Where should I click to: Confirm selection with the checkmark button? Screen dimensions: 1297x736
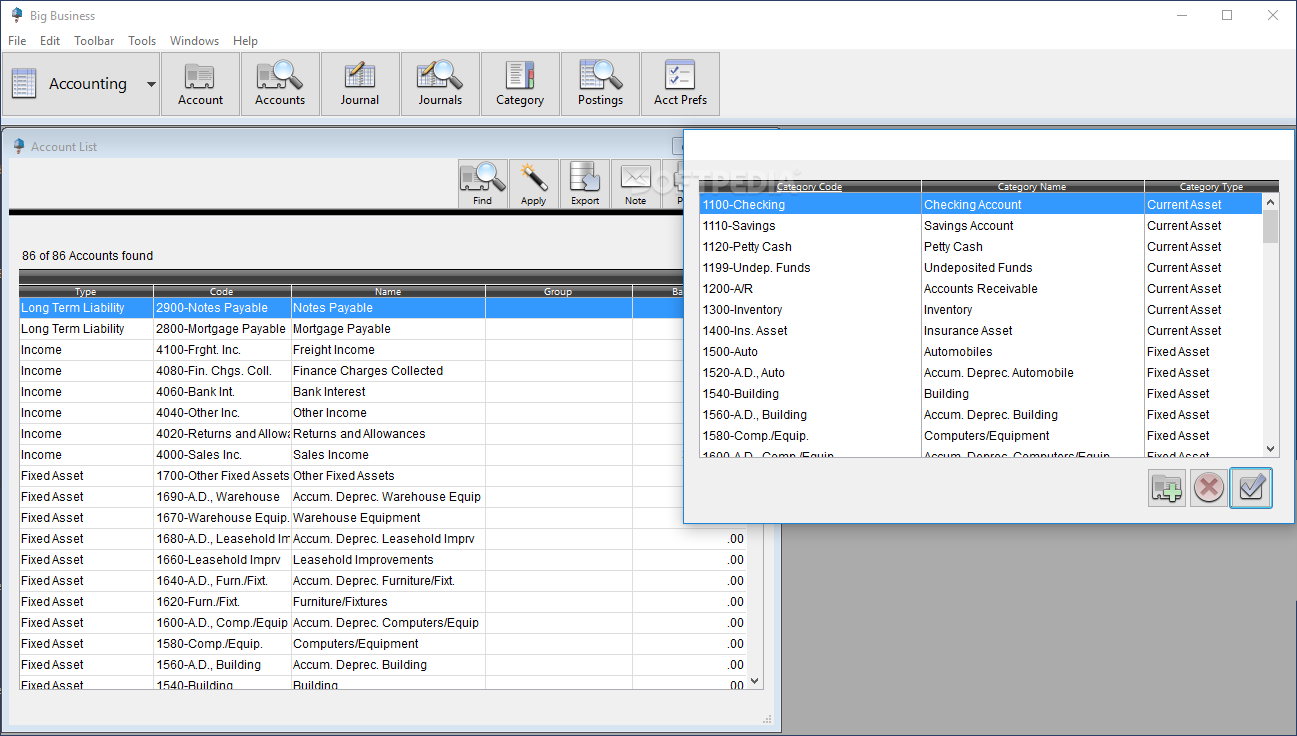tap(1251, 488)
